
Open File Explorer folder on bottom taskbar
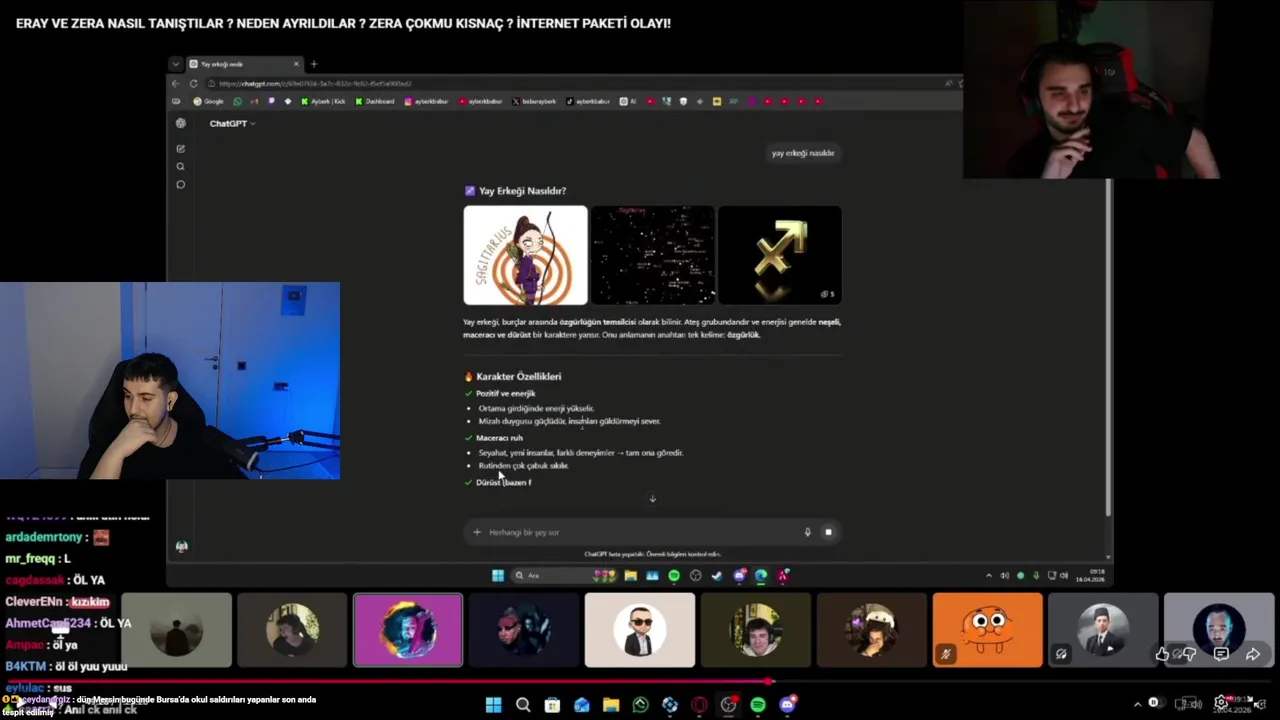[x=611, y=705]
